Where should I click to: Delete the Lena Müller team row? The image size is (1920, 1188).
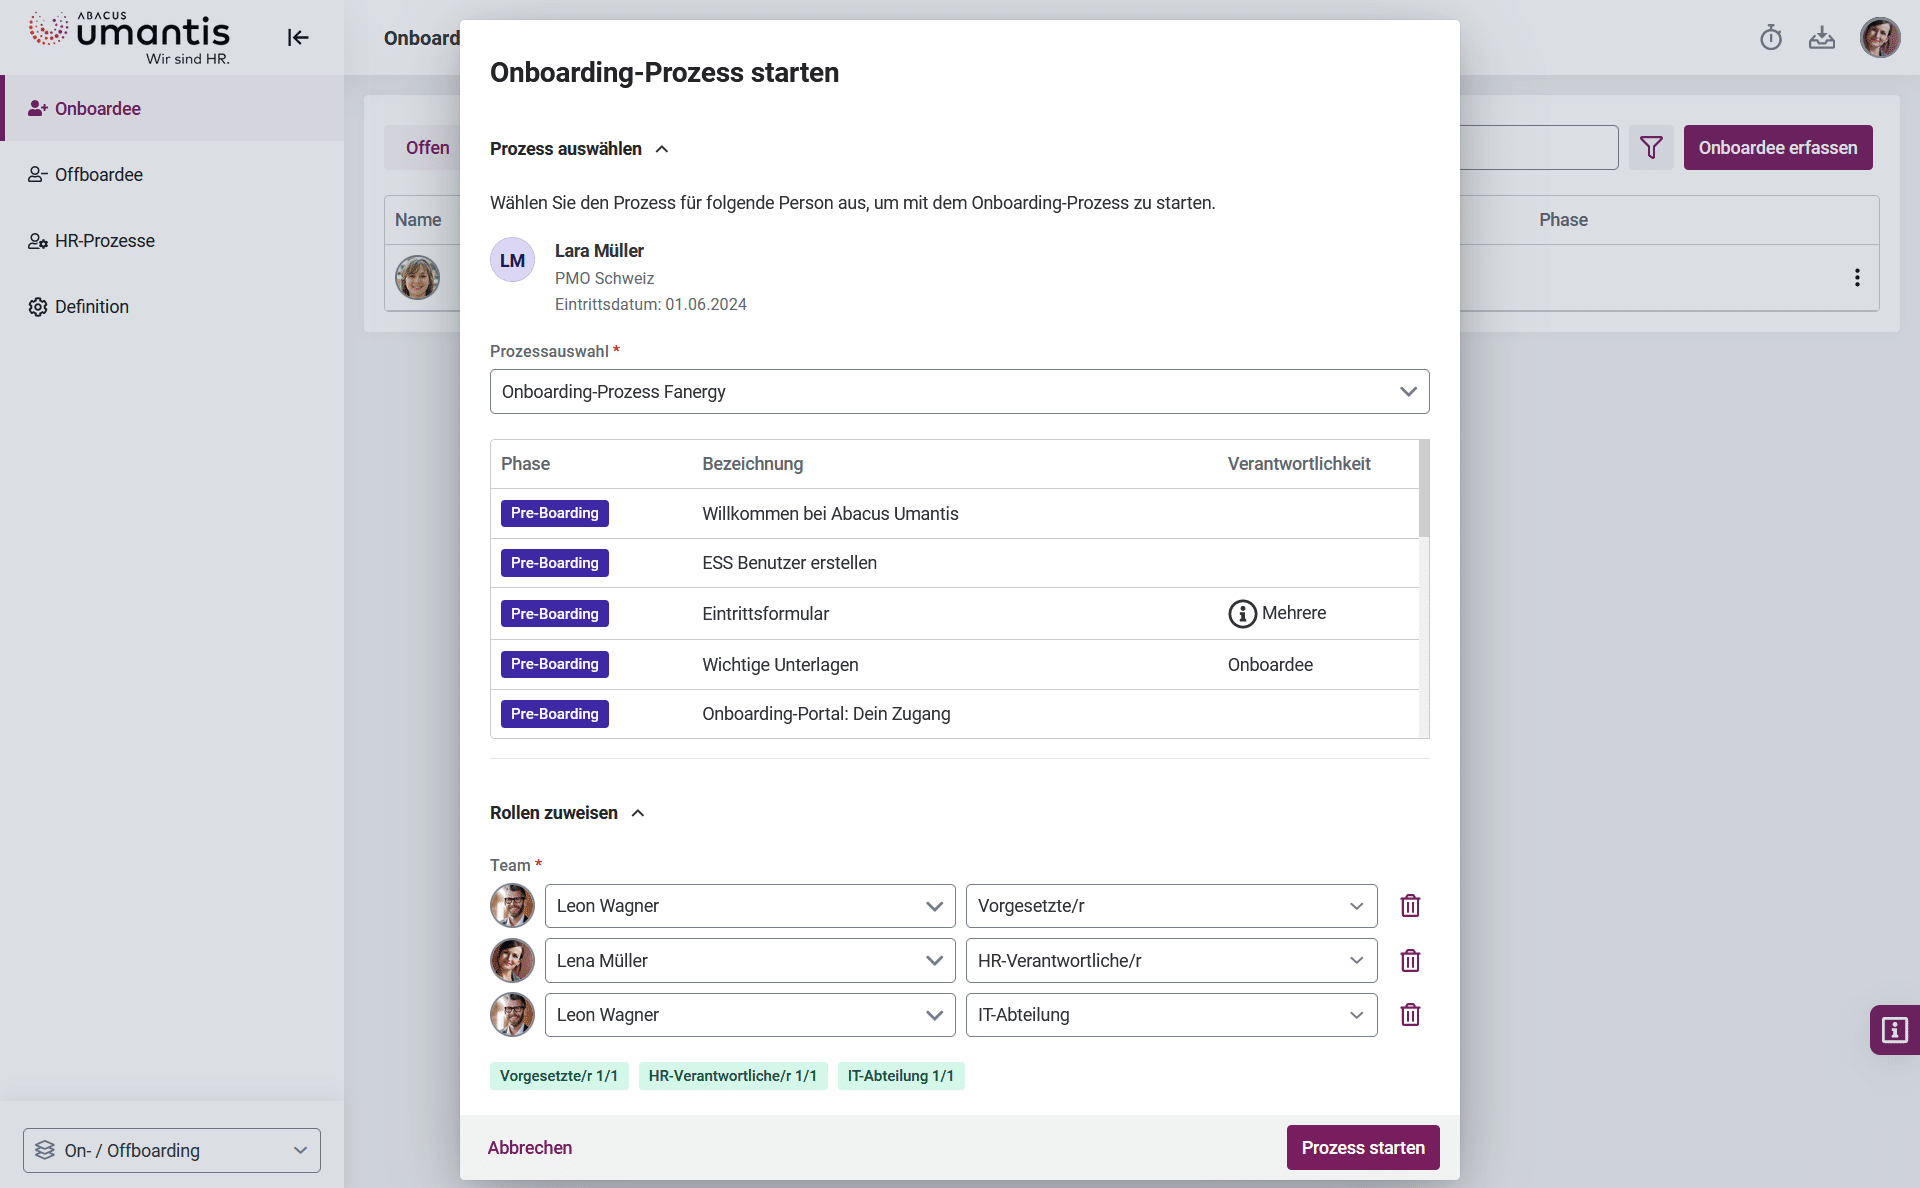[x=1410, y=960]
